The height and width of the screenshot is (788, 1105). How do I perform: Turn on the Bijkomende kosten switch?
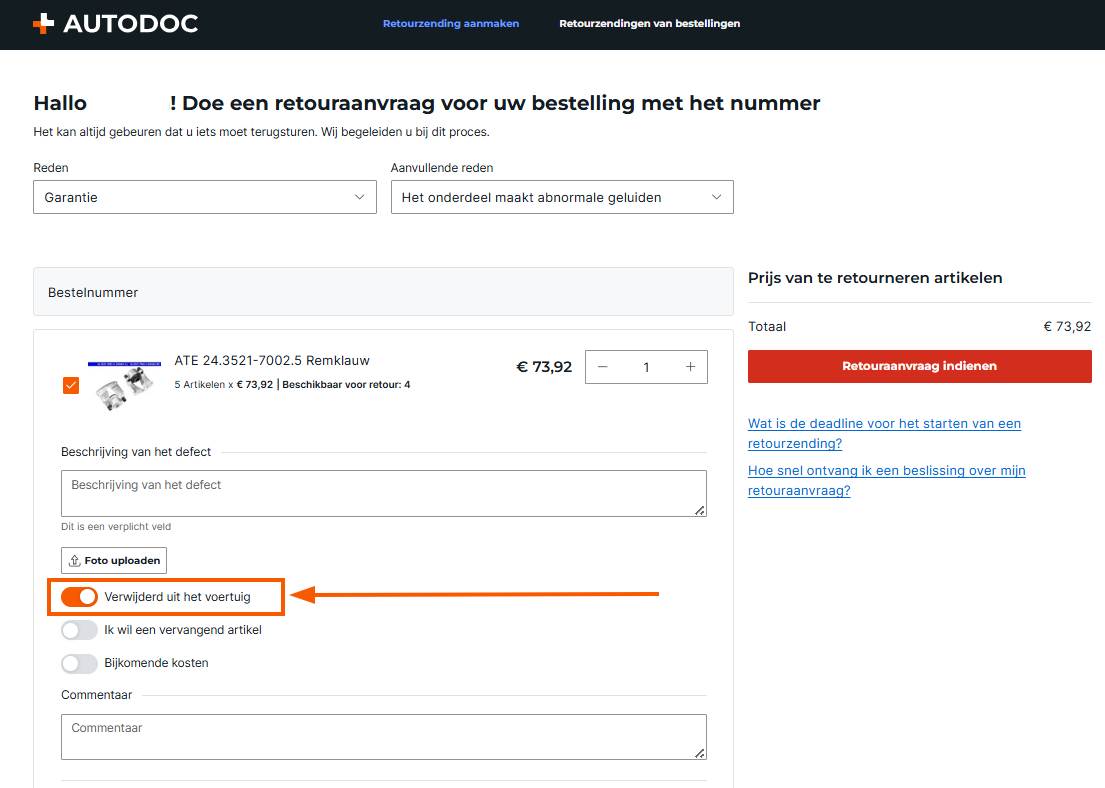(79, 663)
